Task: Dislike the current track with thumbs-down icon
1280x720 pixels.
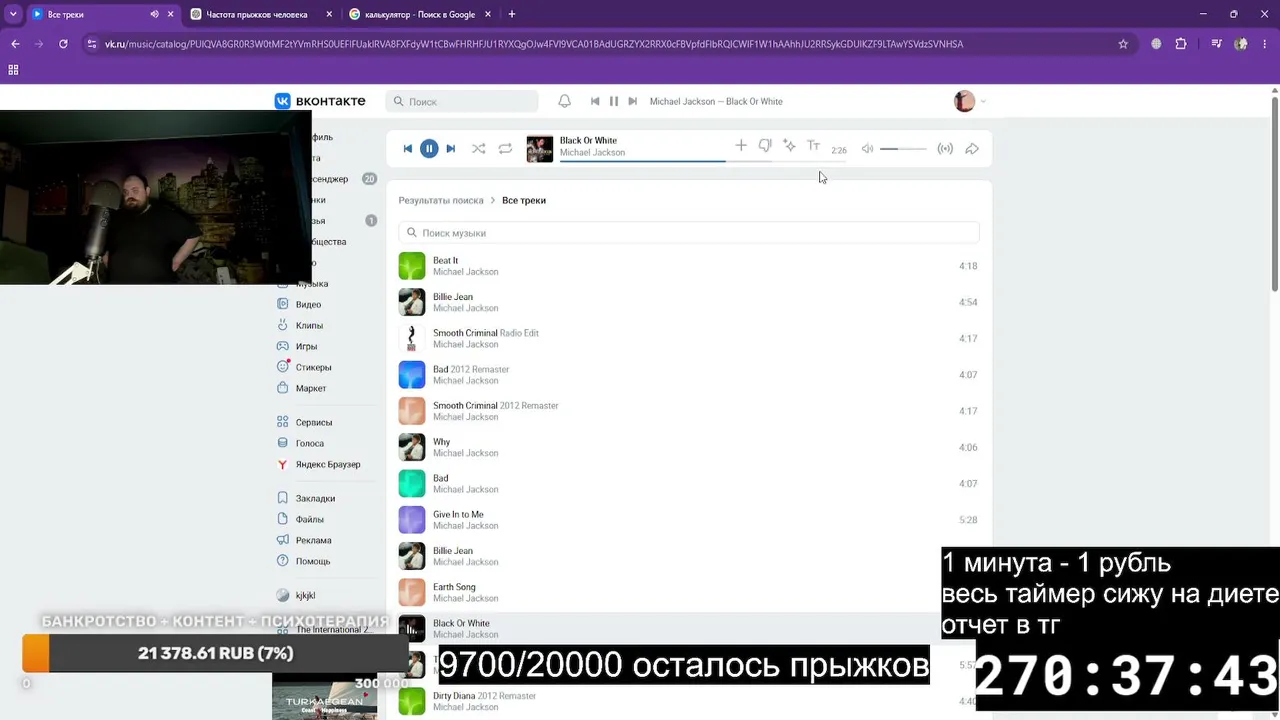Action: tap(765, 146)
